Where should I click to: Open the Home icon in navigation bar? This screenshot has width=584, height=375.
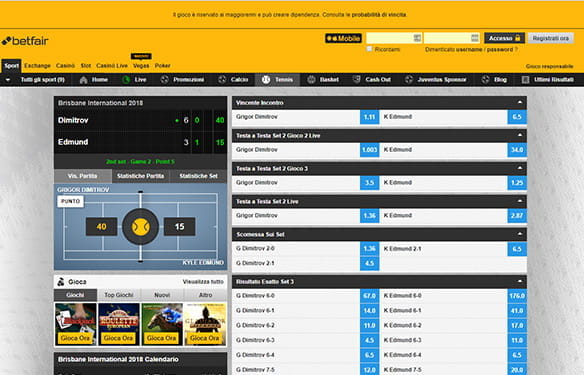pyautogui.click(x=84, y=80)
